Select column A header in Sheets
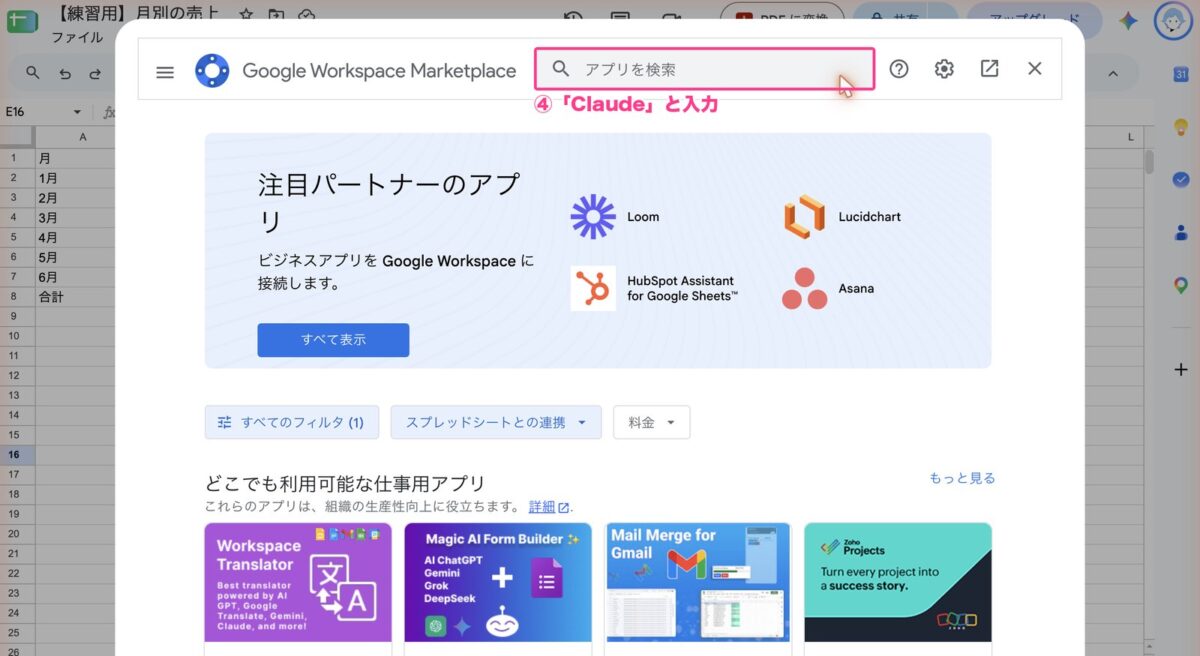This screenshot has height=656, width=1200. pyautogui.click(x=75, y=136)
